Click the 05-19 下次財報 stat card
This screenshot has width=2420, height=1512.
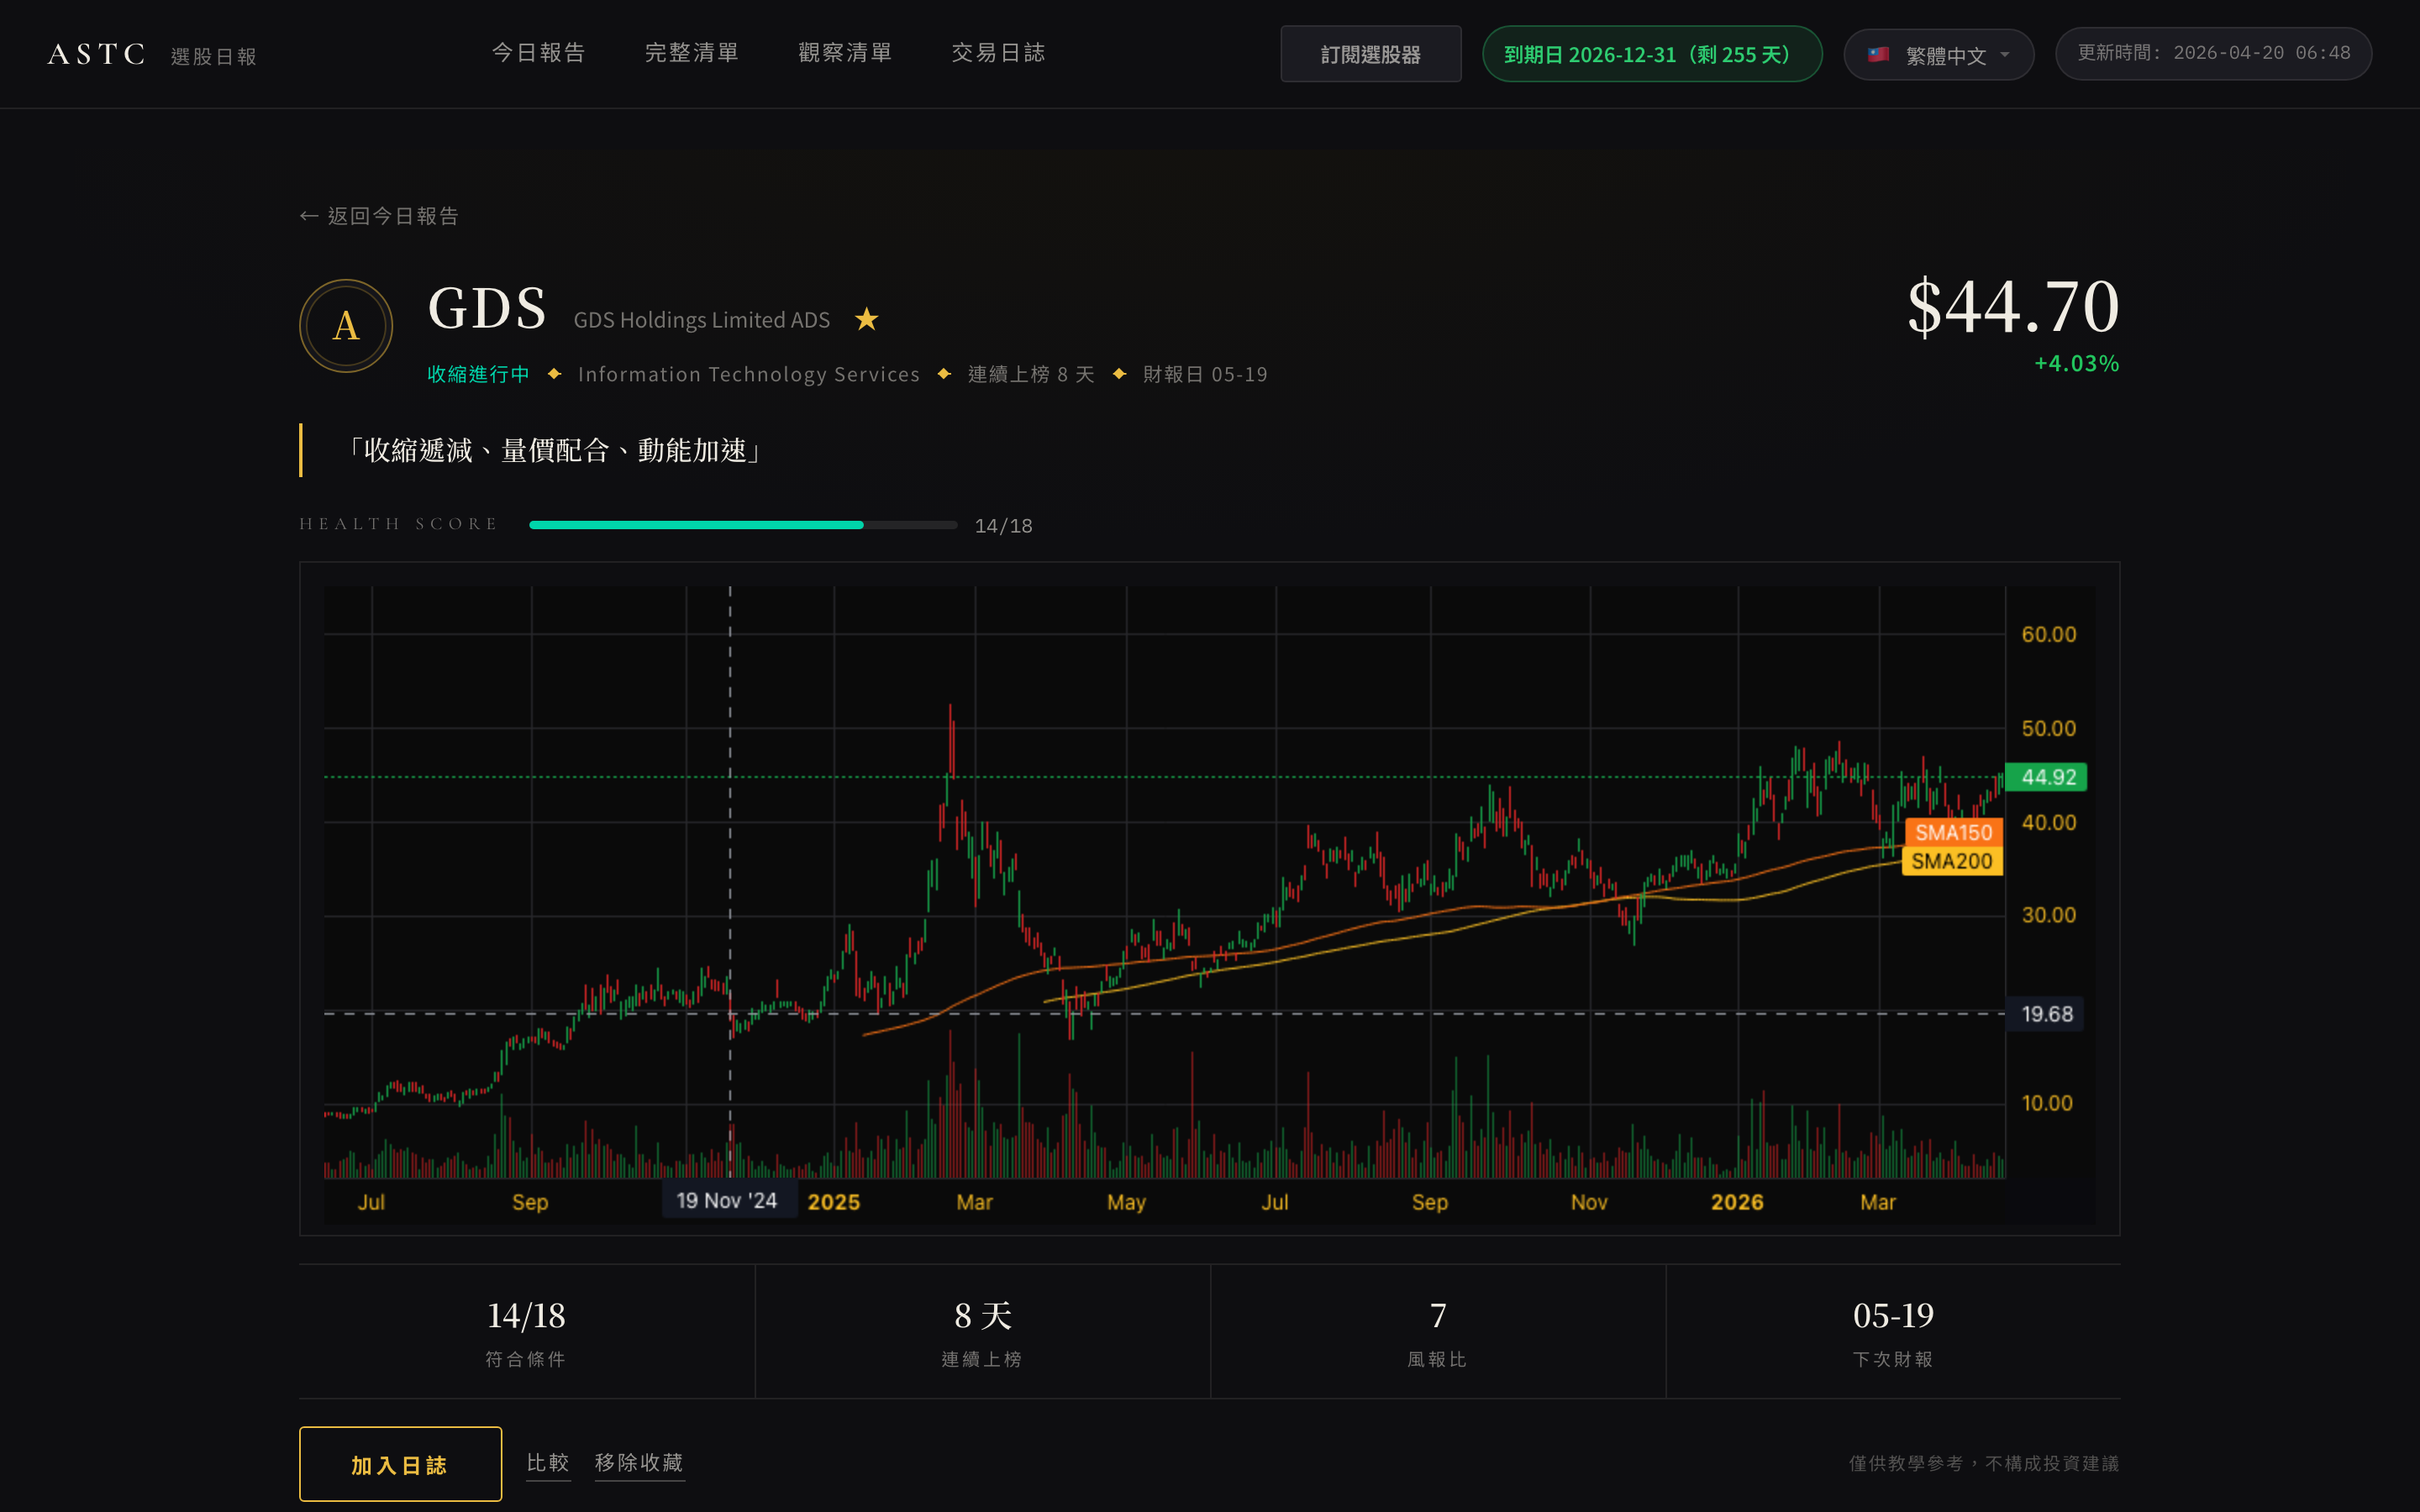point(1893,1332)
